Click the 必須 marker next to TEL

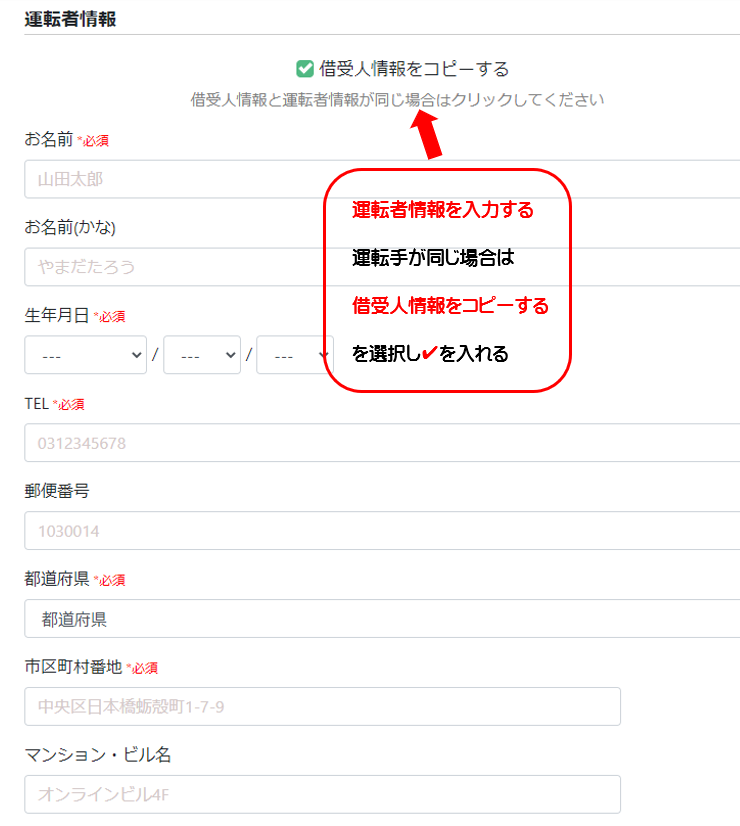(x=68, y=404)
